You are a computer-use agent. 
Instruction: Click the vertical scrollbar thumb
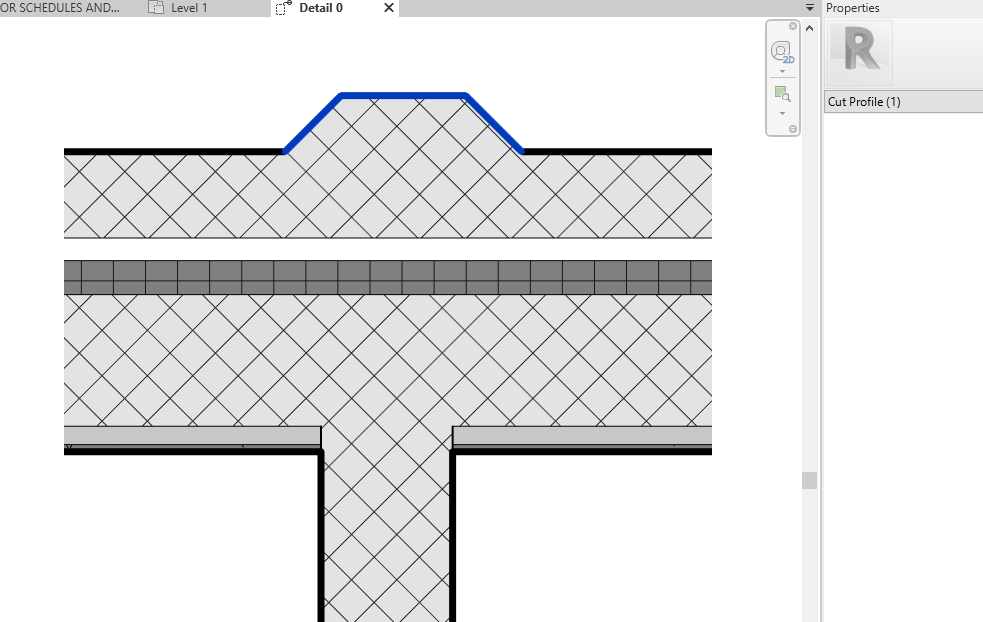[809, 481]
